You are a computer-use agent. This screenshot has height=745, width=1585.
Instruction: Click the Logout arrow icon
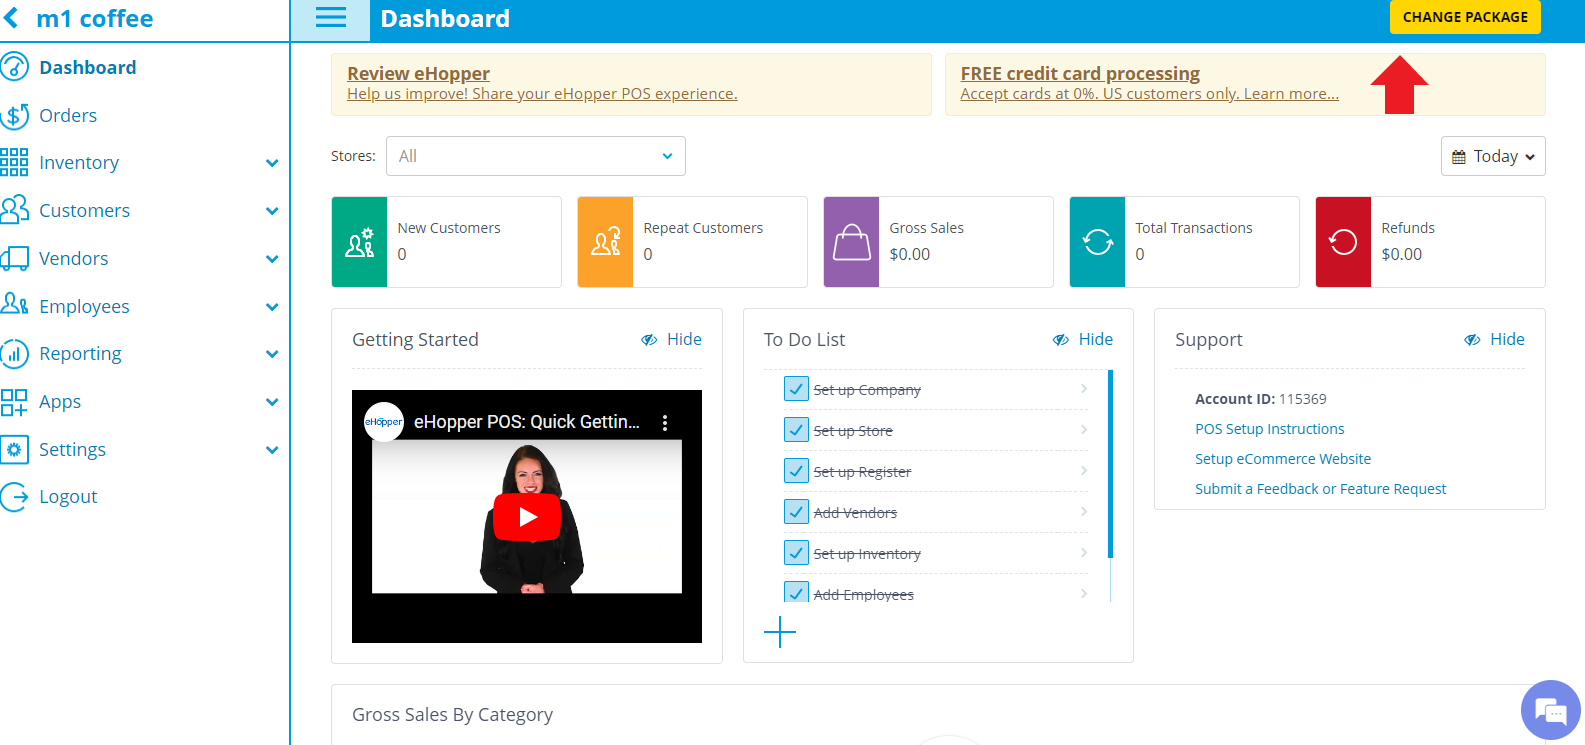pyautogui.click(x=15, y=497)
